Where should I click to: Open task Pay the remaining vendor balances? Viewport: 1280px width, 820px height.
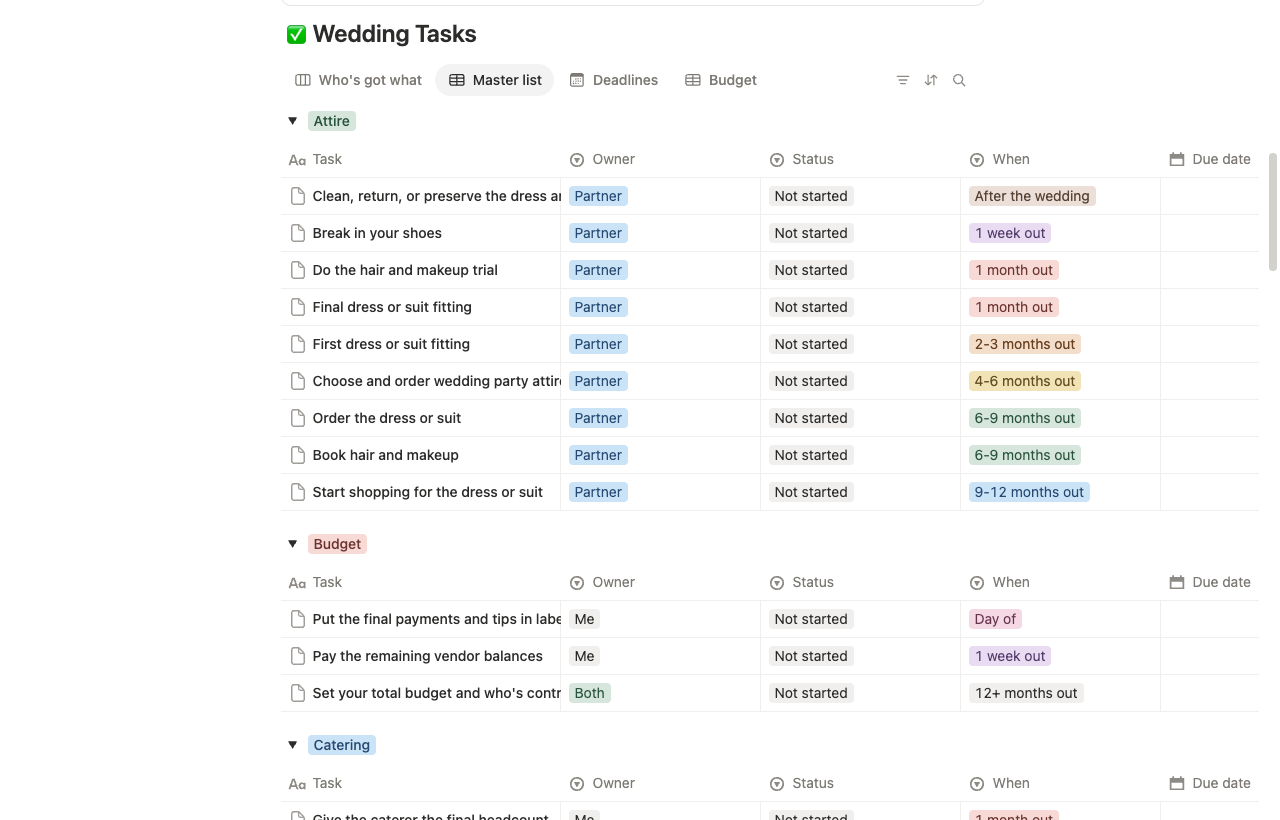(x=427, y=656)
